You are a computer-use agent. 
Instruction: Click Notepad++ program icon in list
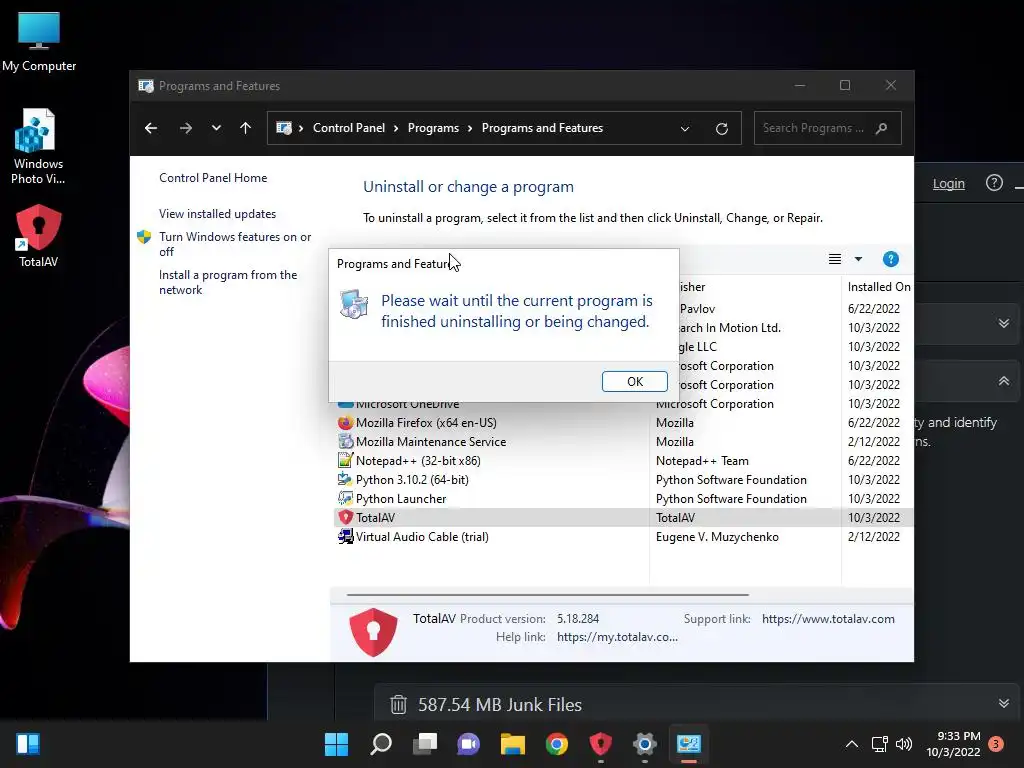pyautogui.click(x=345, y=460)
